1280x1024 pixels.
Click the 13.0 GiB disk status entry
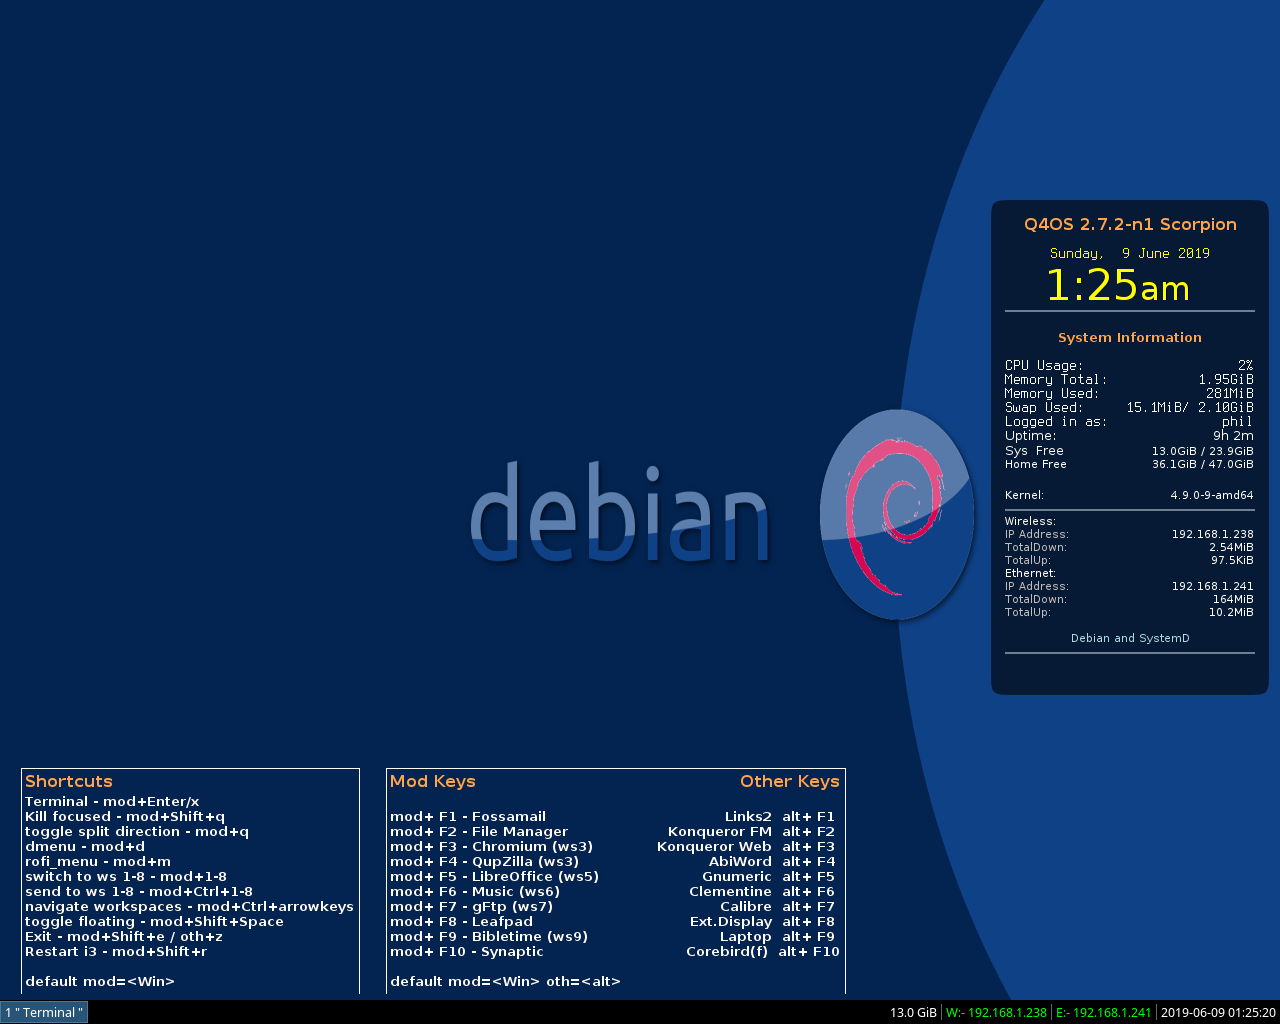click(x=913, y=1012)
